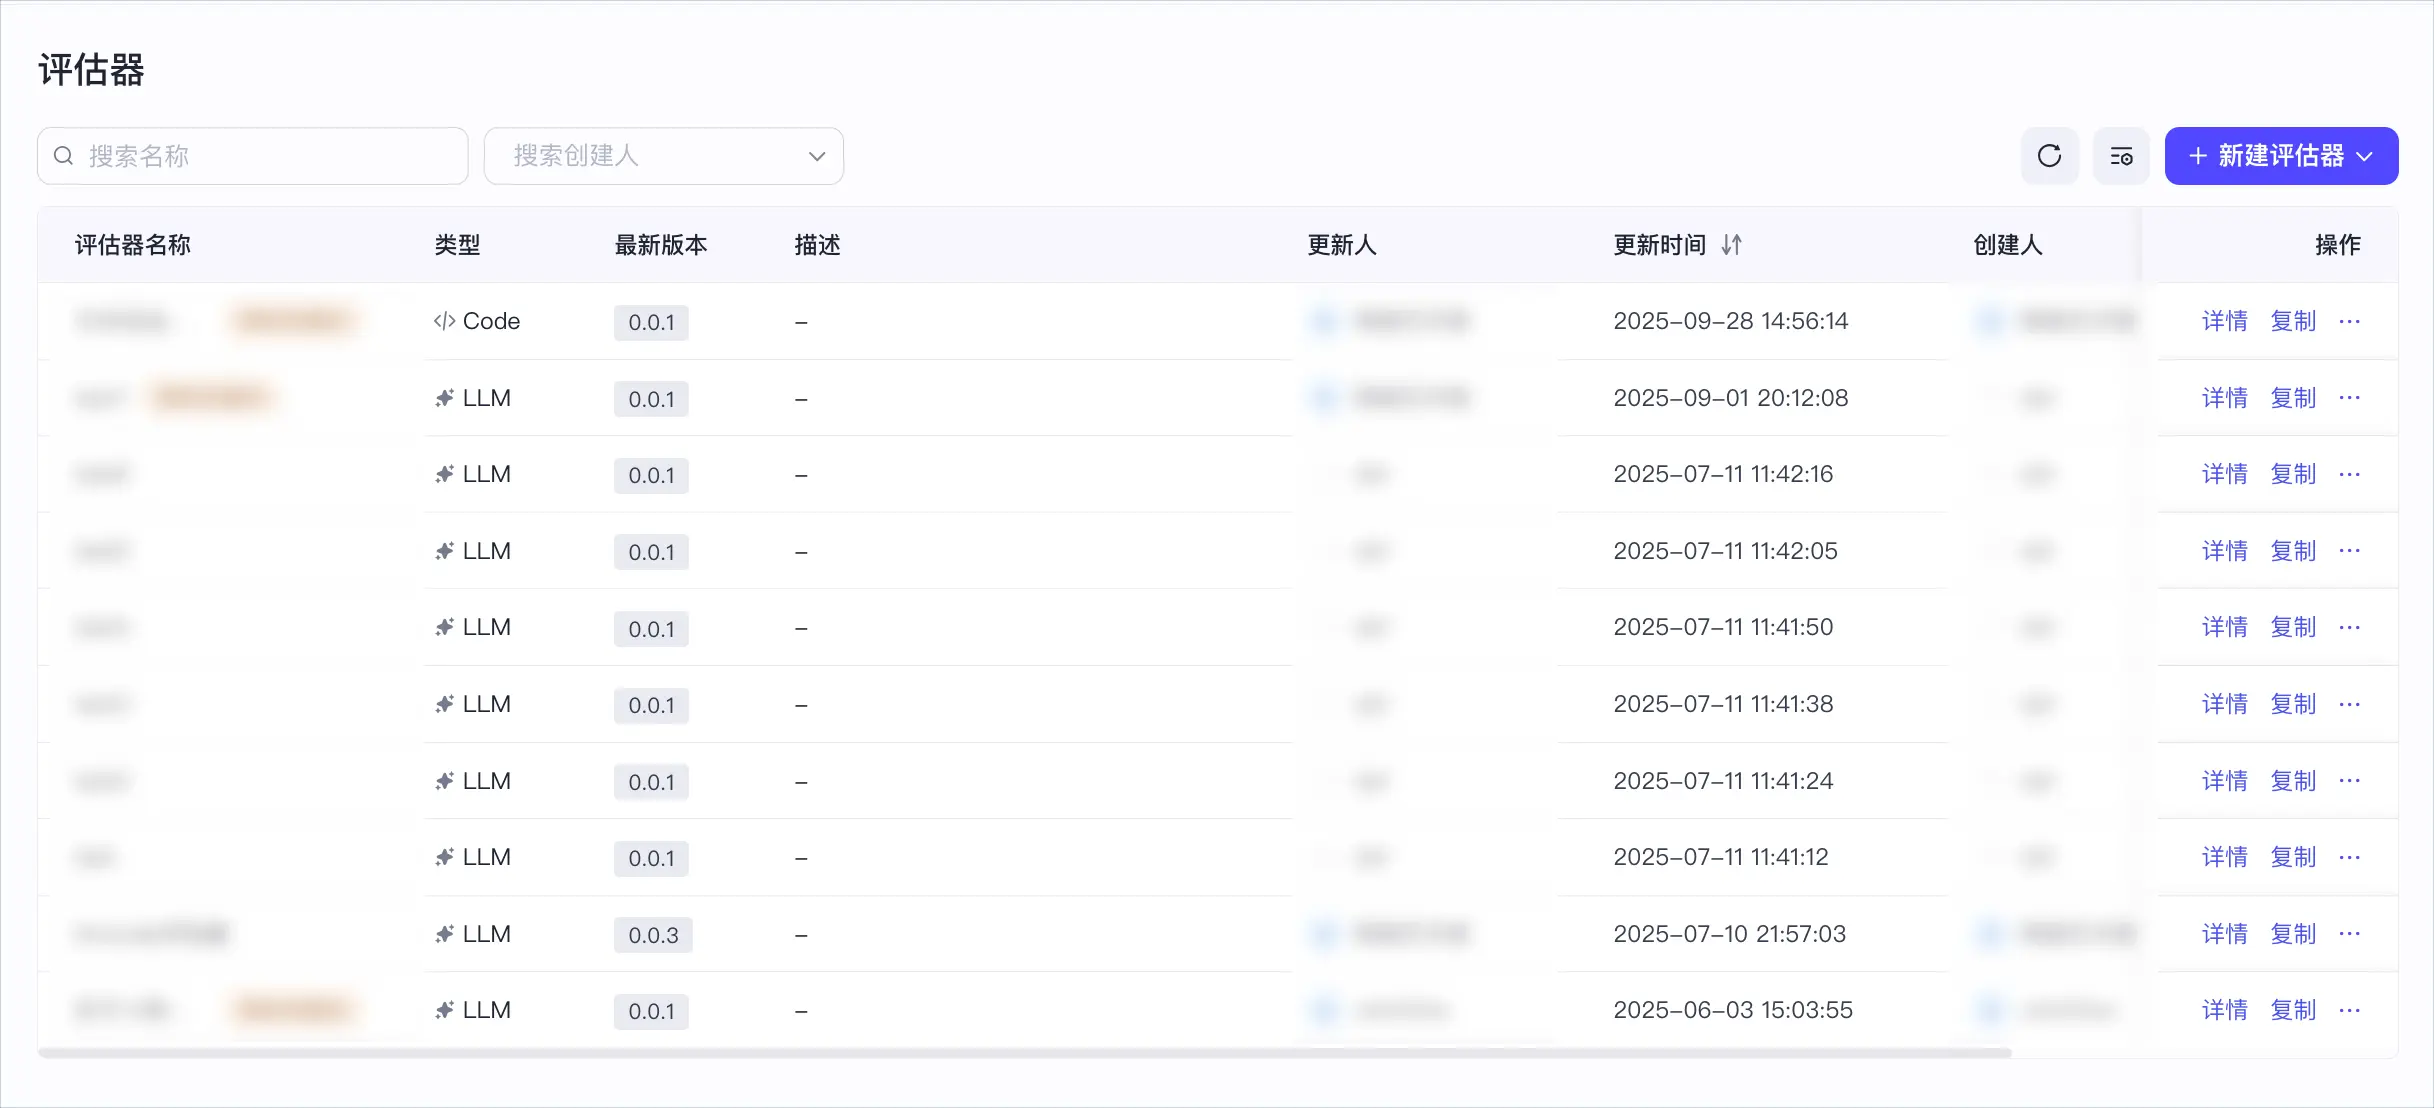Viewport: 2434px width, 1108px height.
Task: Open more actions for 2025-07-11 11:41:12 row
Action: (2349, 857)
